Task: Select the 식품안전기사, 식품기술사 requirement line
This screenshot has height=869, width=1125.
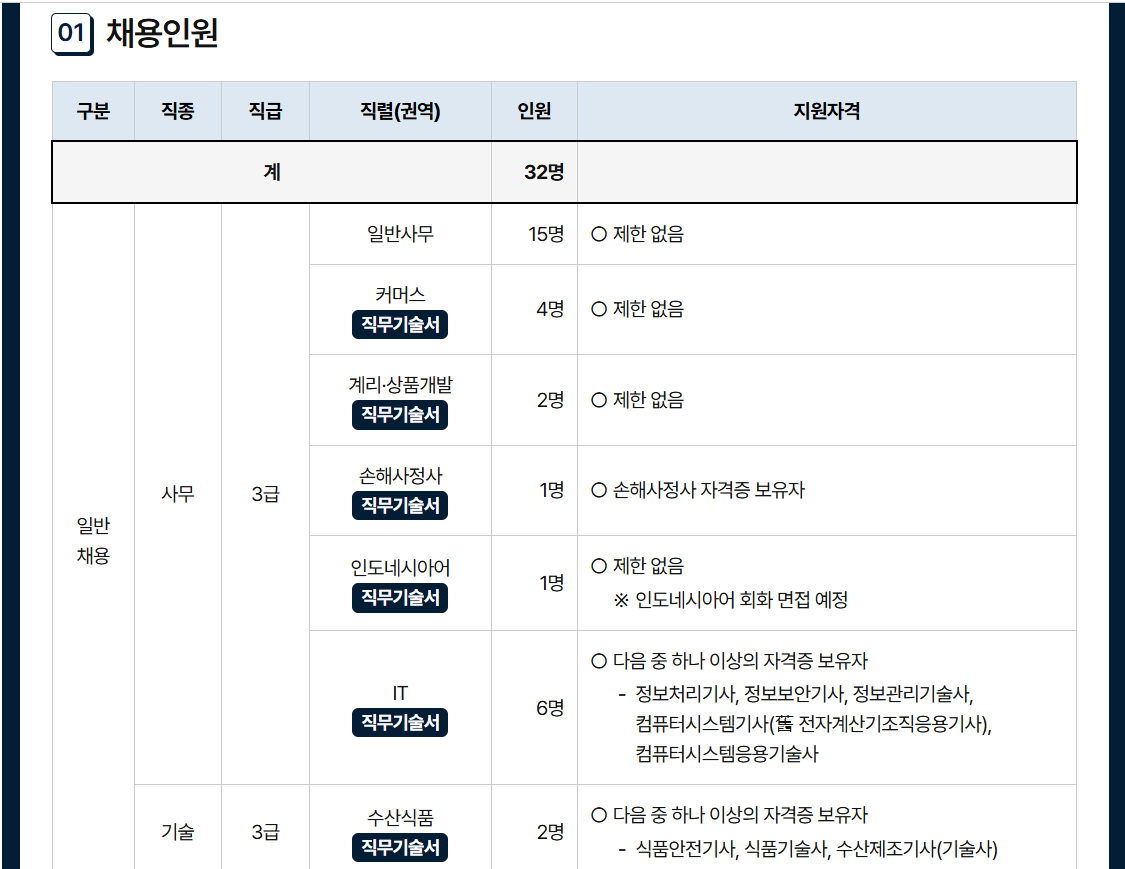Action: tap(816, 850)
